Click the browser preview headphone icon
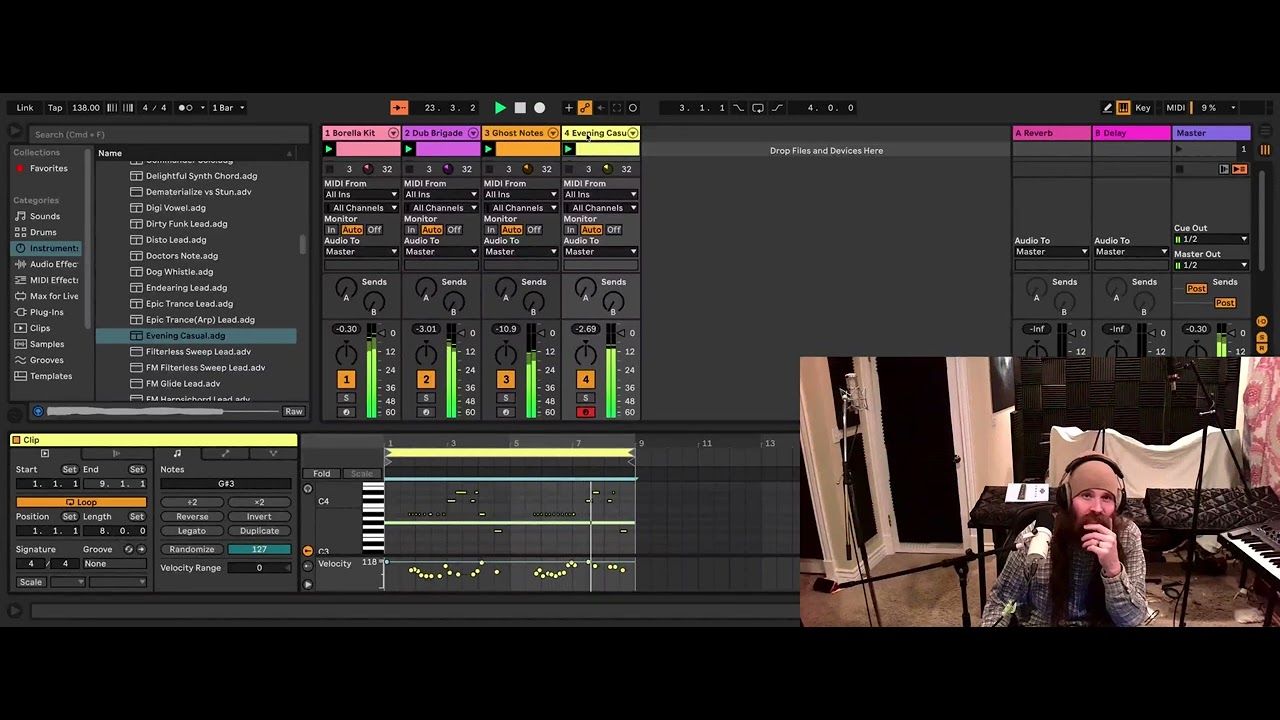This screenshot has height=720, width=1280. click(x=38, y=411)
